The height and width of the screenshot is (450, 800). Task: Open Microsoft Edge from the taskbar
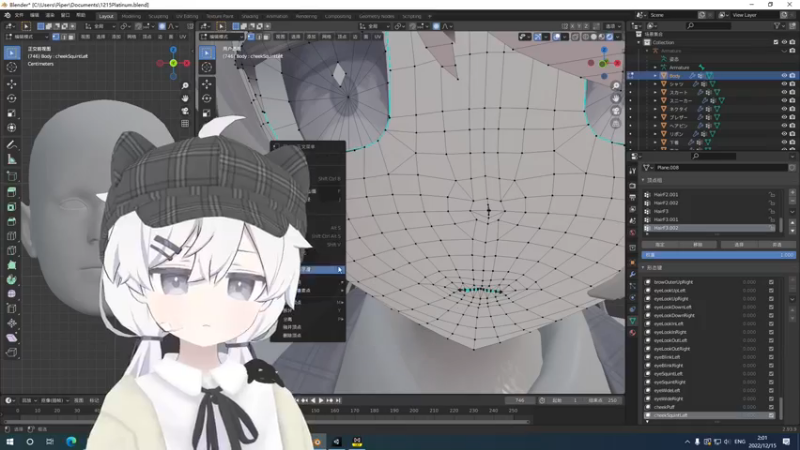click(71, 441)
